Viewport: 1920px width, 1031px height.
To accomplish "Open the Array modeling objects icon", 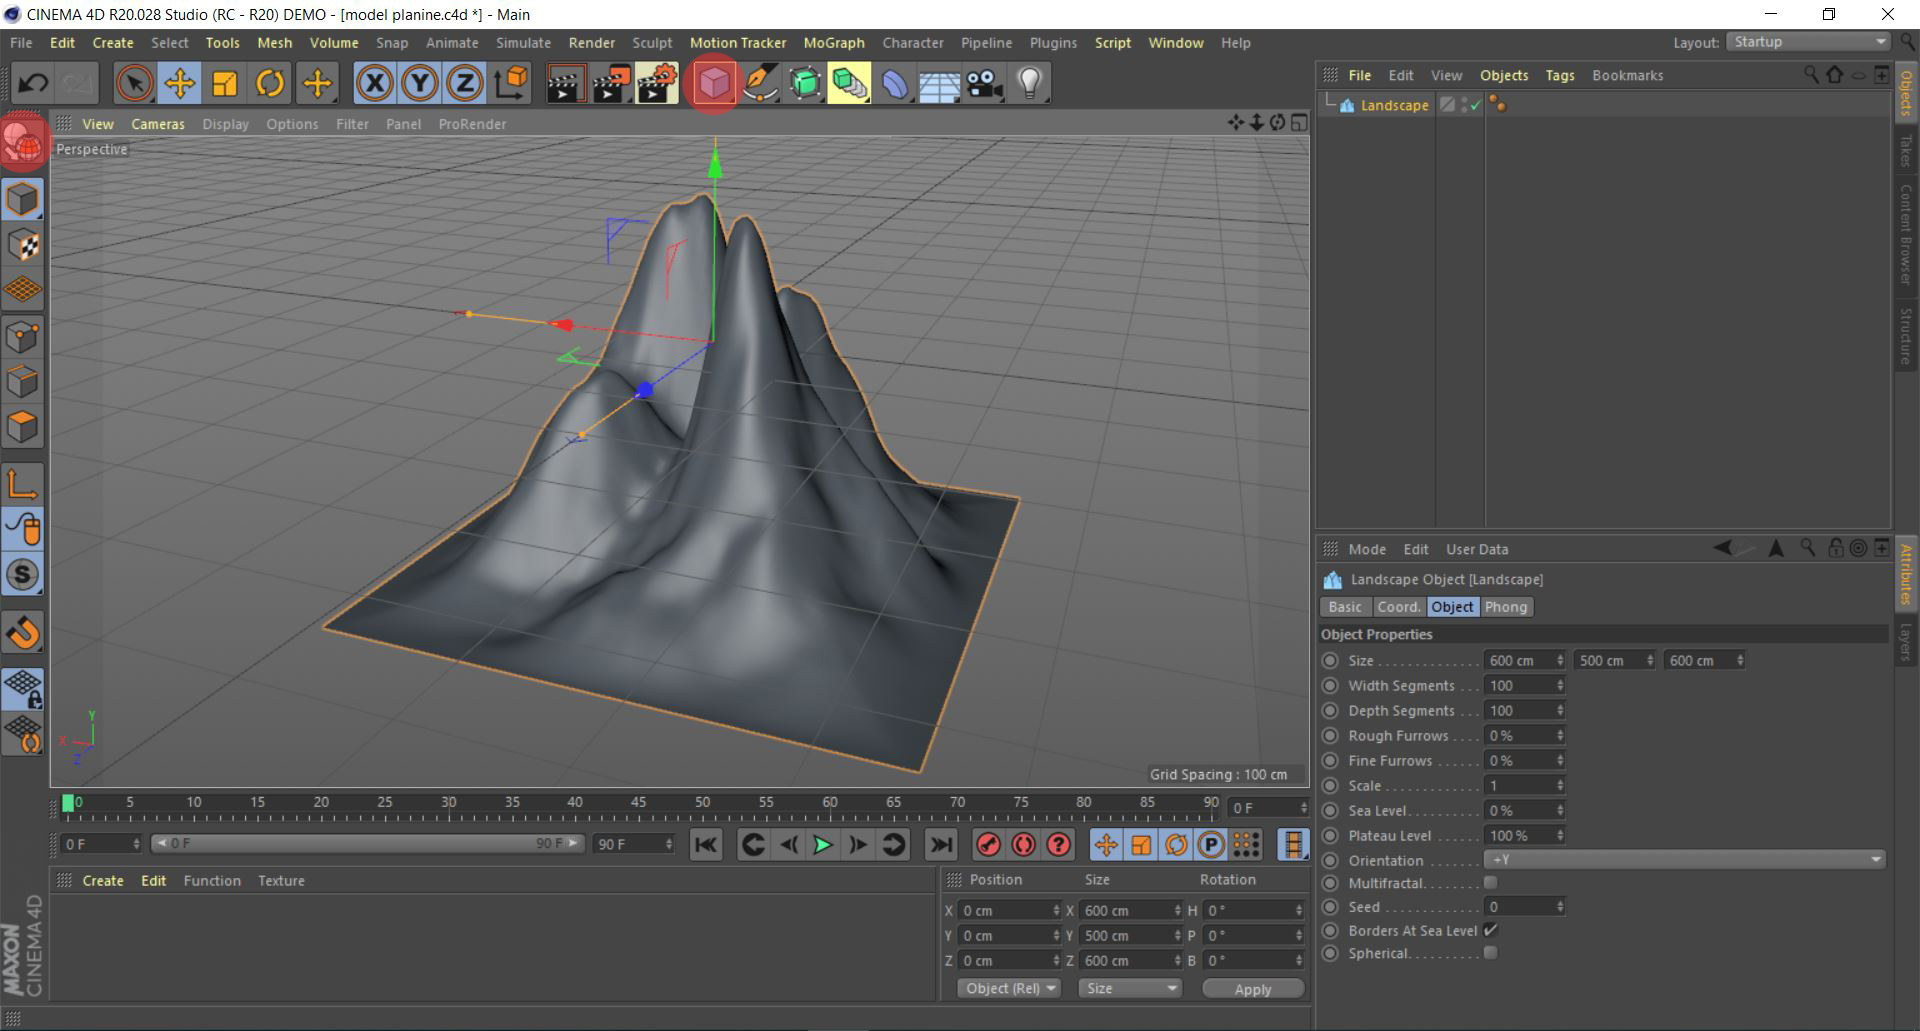I will click(849, 83).
